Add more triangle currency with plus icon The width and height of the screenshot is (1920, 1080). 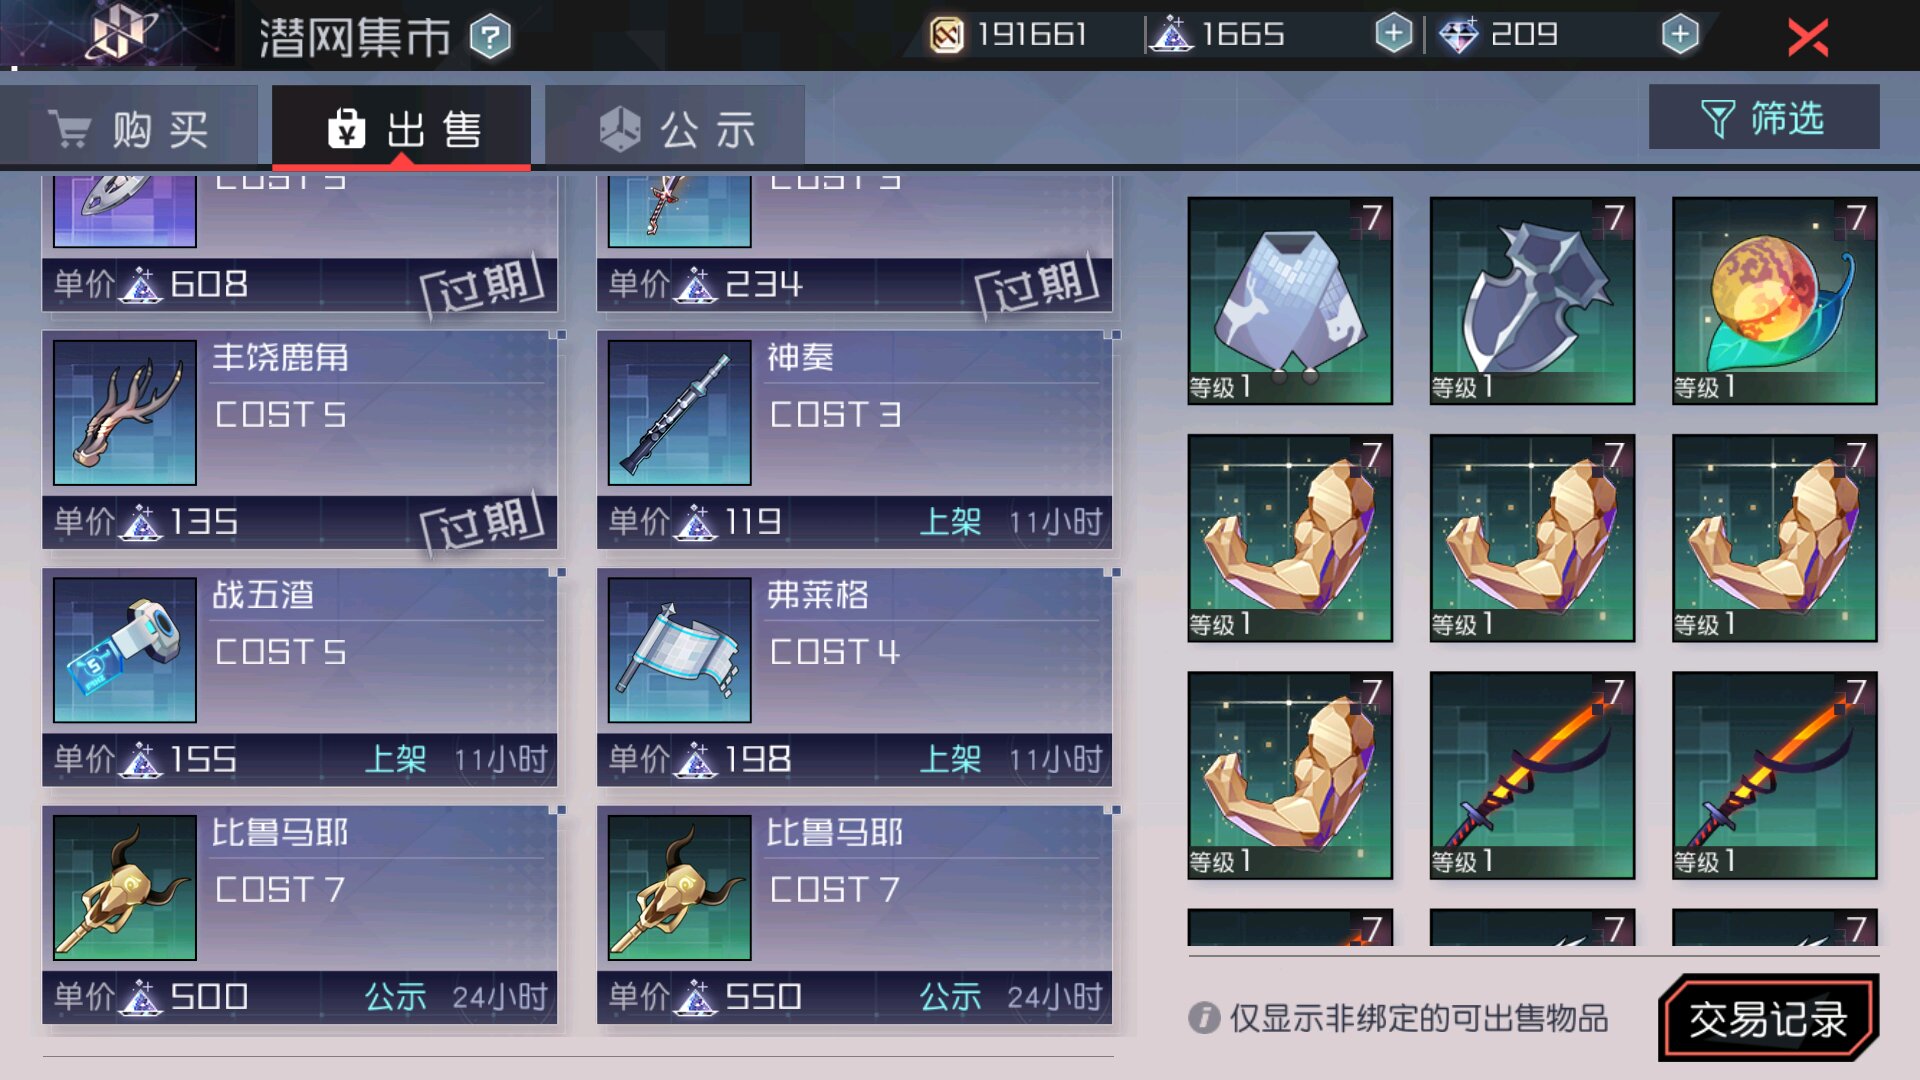(1393, 34)
